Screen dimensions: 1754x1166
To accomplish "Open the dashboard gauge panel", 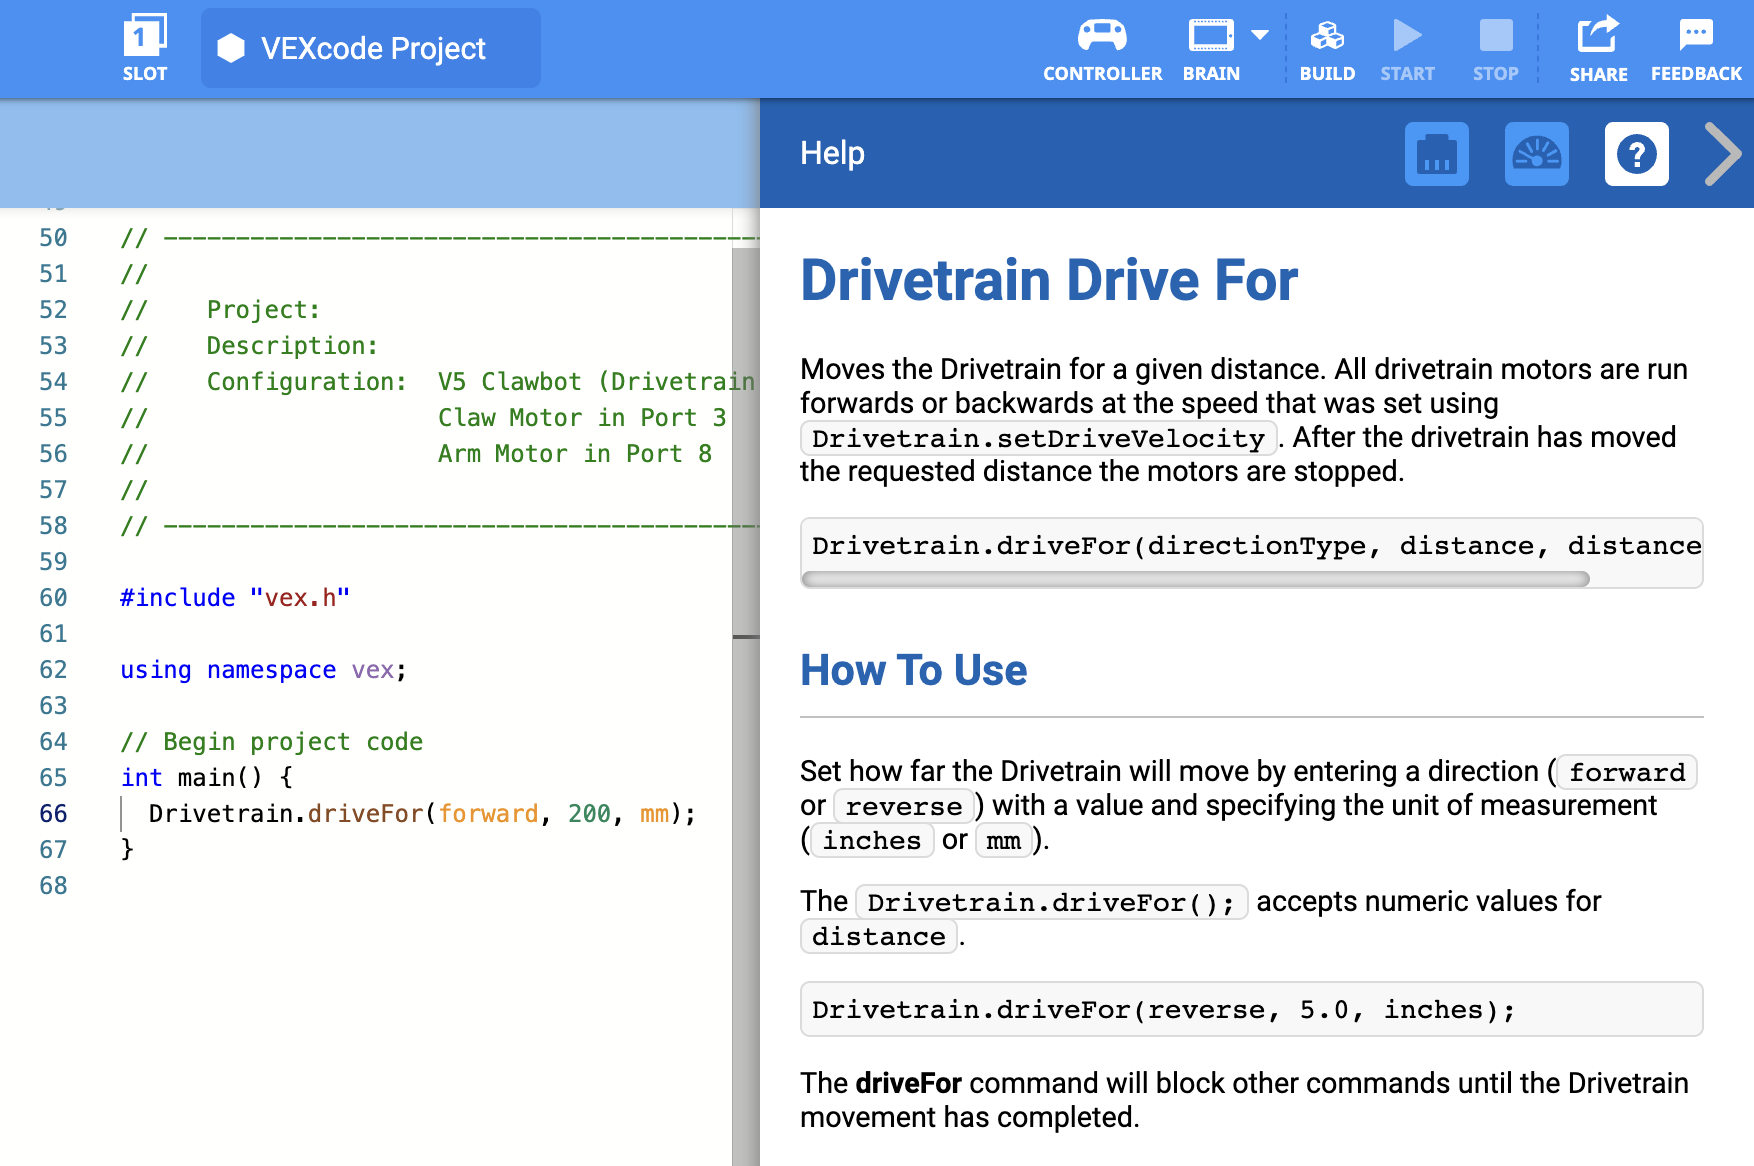I will [x=1536, y=154].
